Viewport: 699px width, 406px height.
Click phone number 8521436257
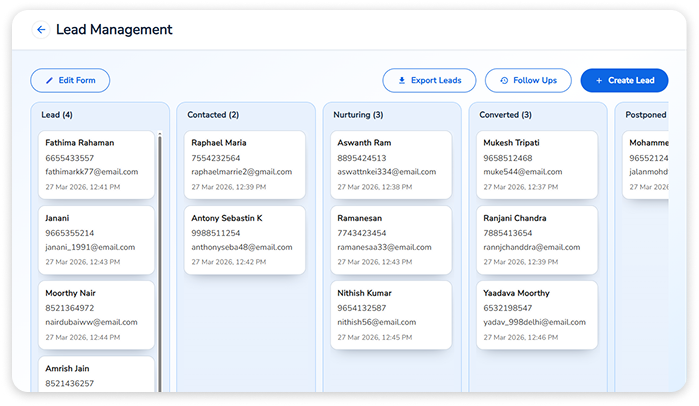(x=70, y=384)
